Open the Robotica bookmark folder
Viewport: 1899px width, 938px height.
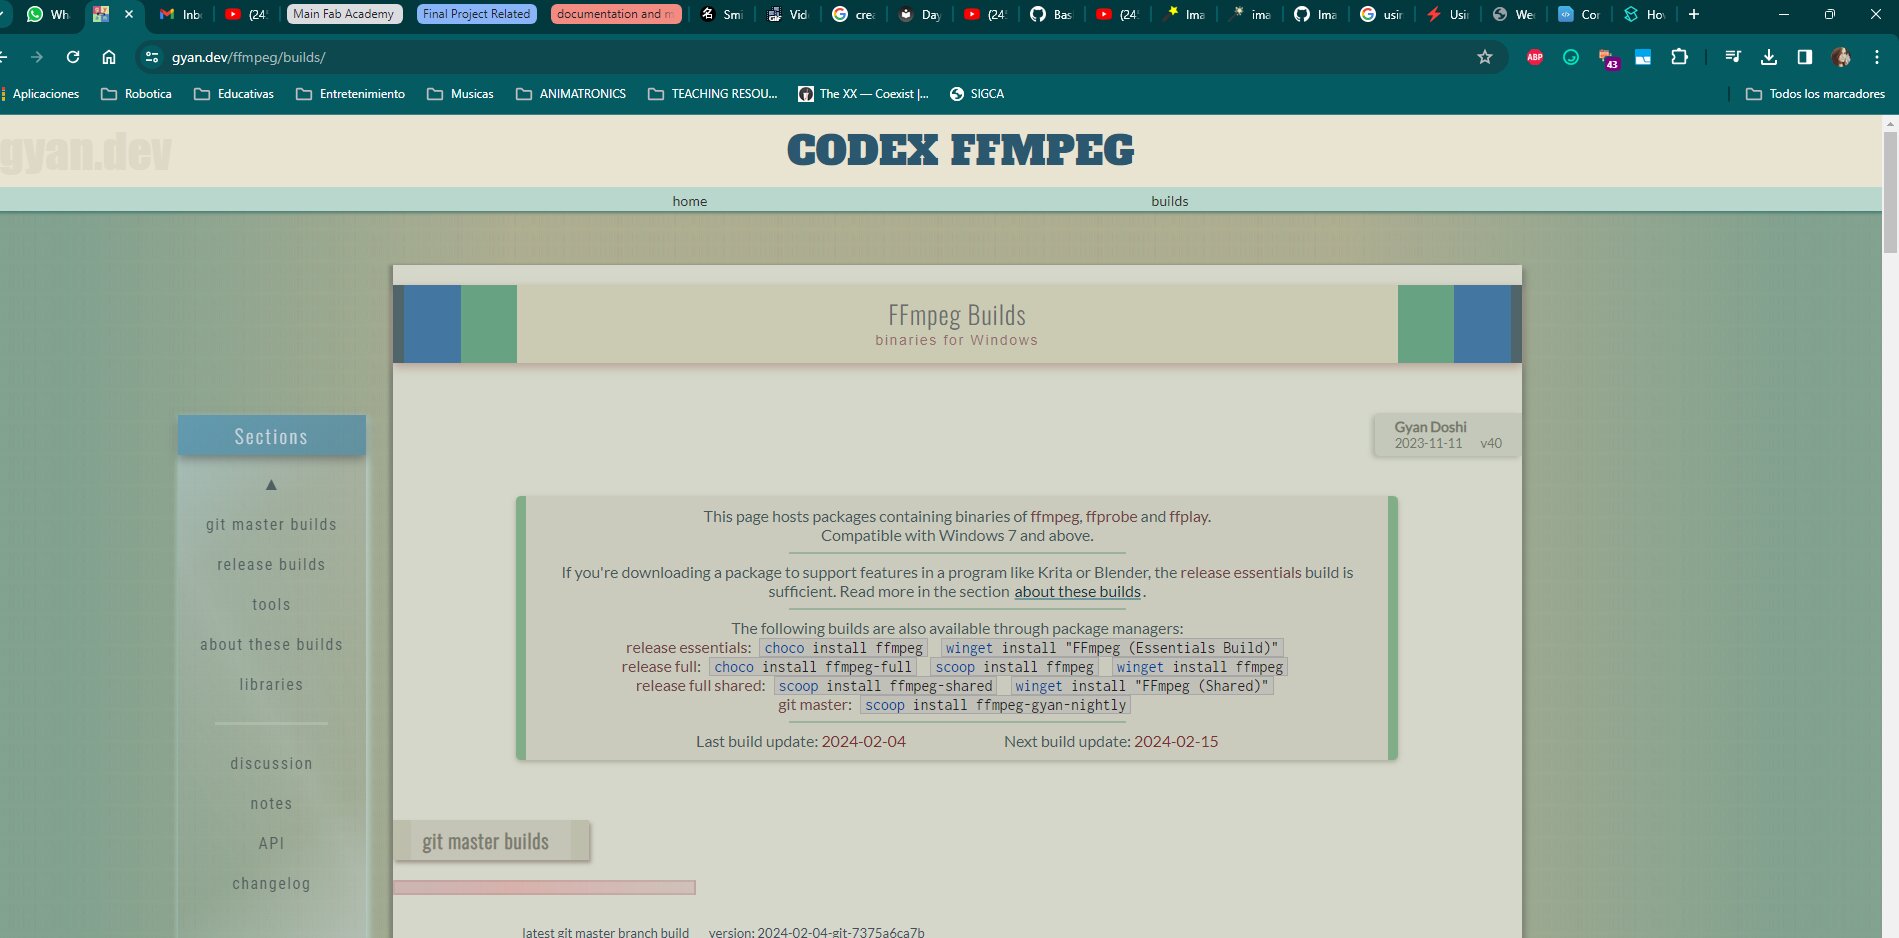(137, 94)
